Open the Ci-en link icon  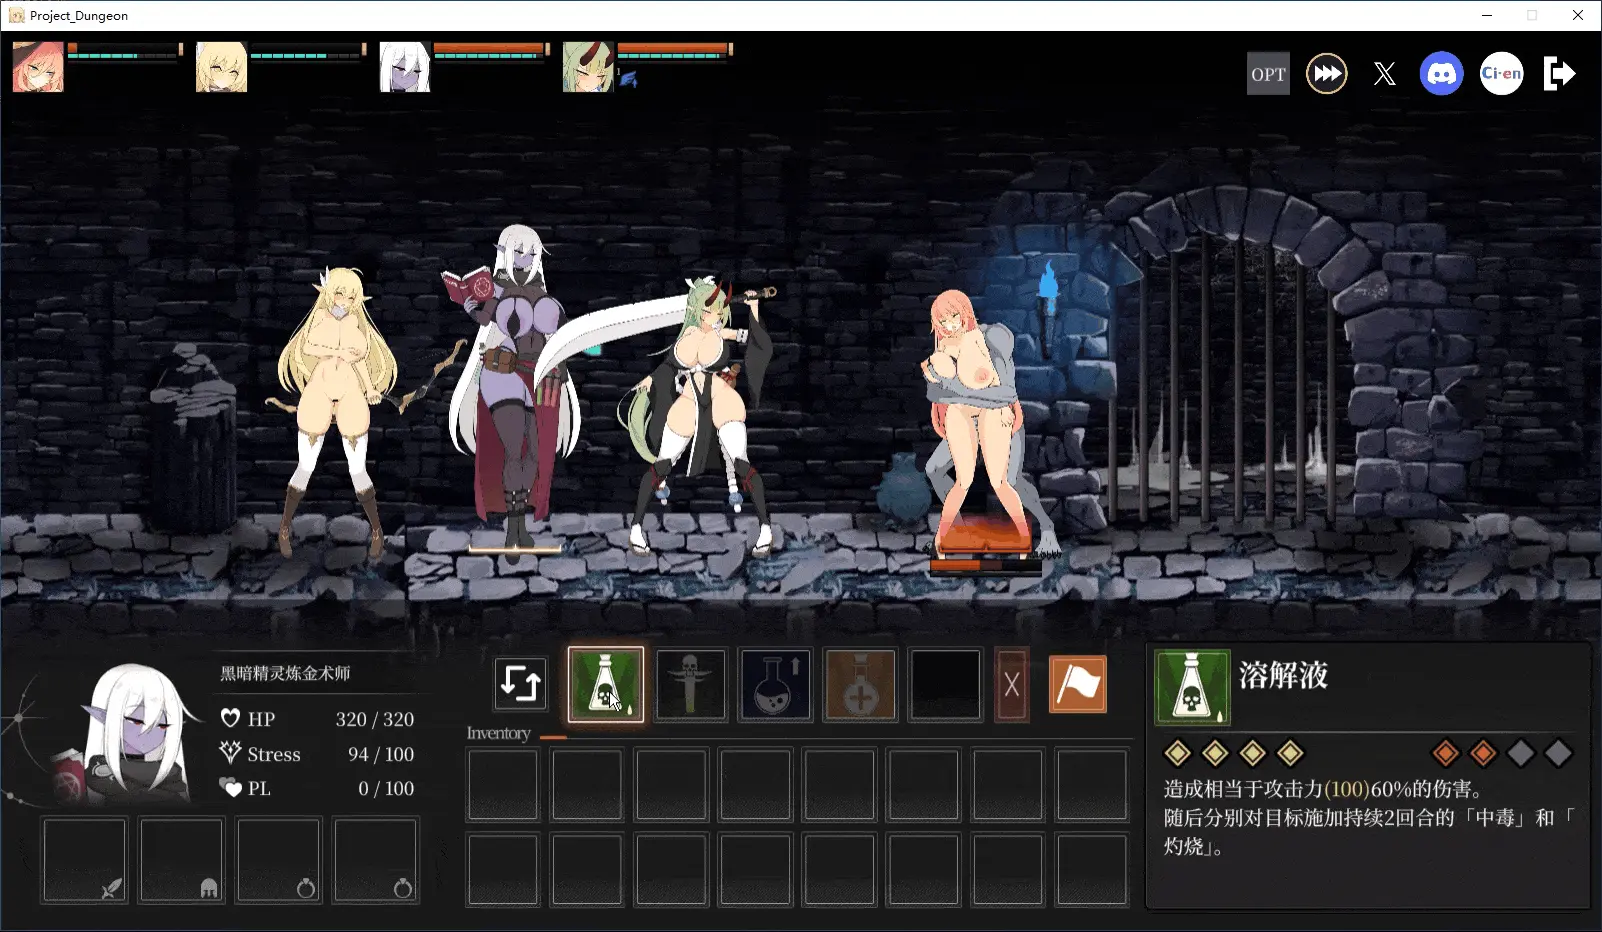coord(1501,74)
